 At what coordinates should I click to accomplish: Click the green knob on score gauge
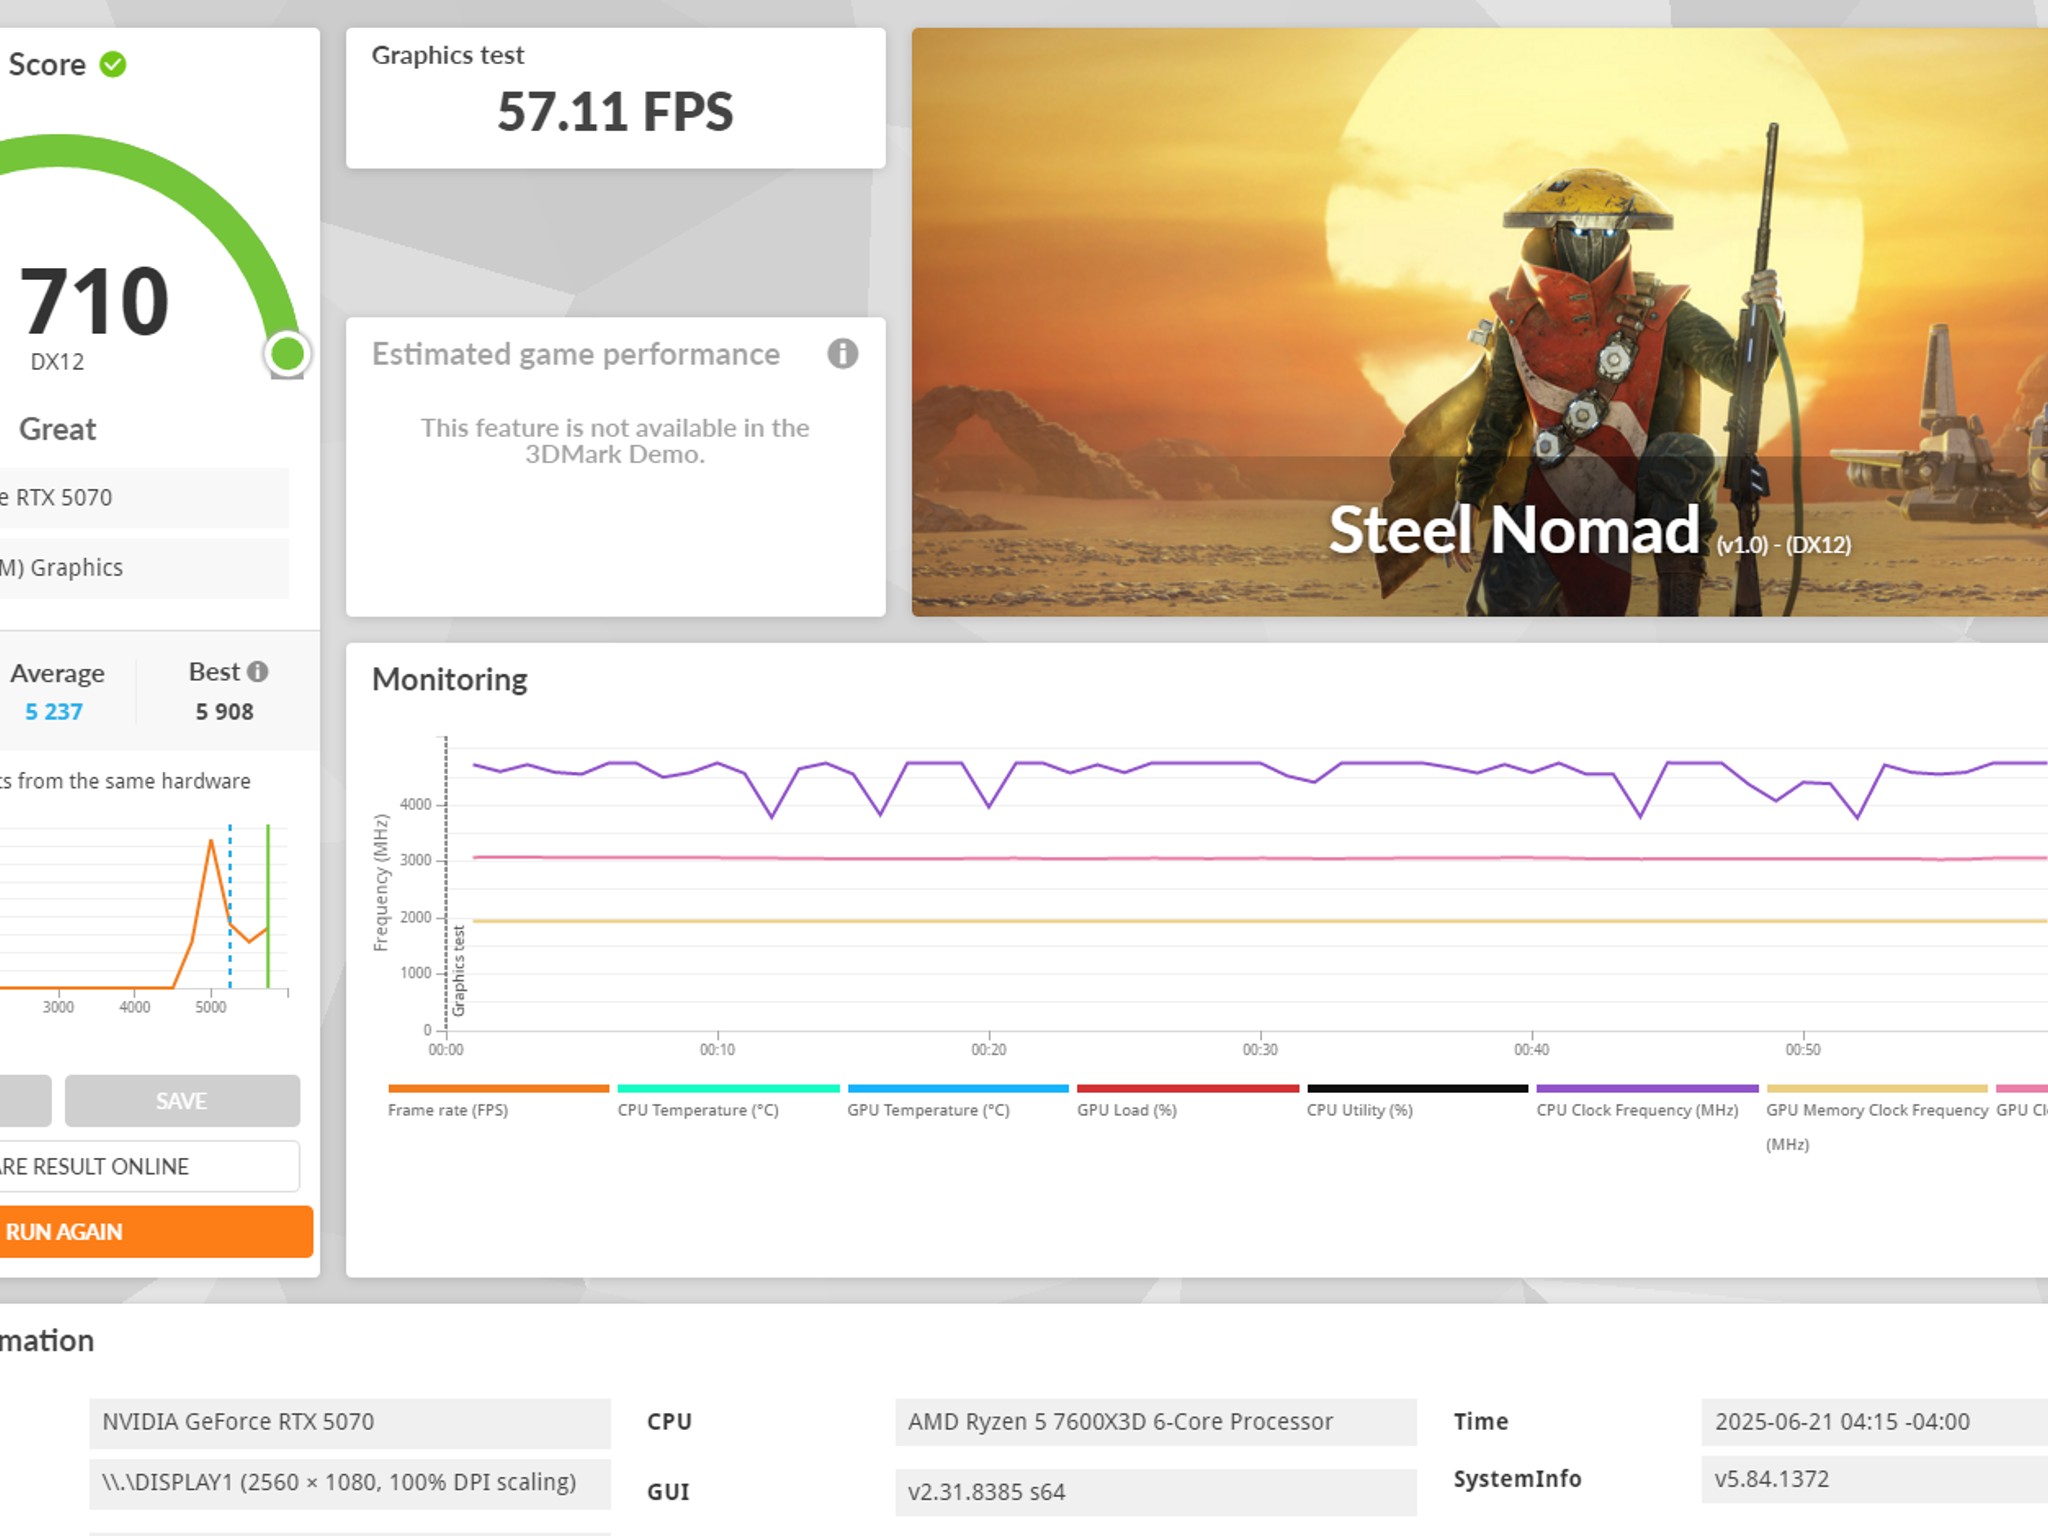pyautogui.click(x=288, y=354)
